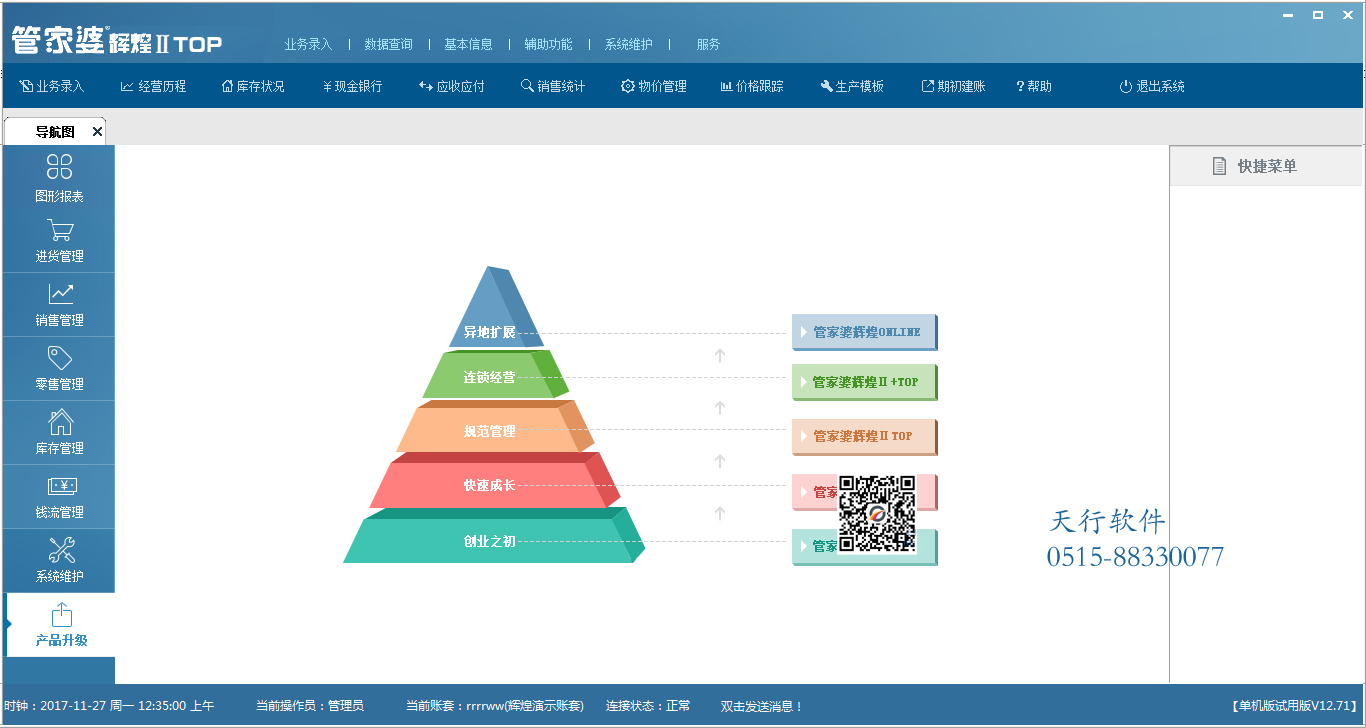Open the 业务录入 top menu

click(x=308, y=44)
